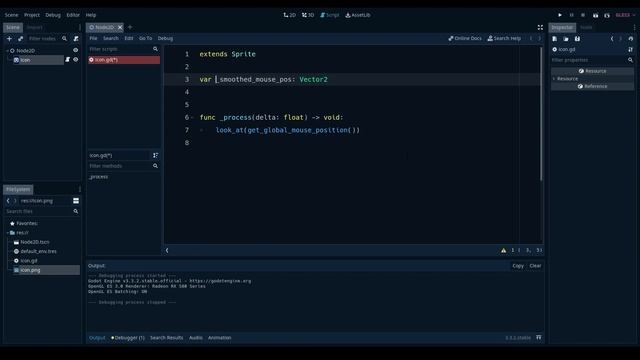Switch to the 3D workspace

pyautogui.click(x=308, y=15)
